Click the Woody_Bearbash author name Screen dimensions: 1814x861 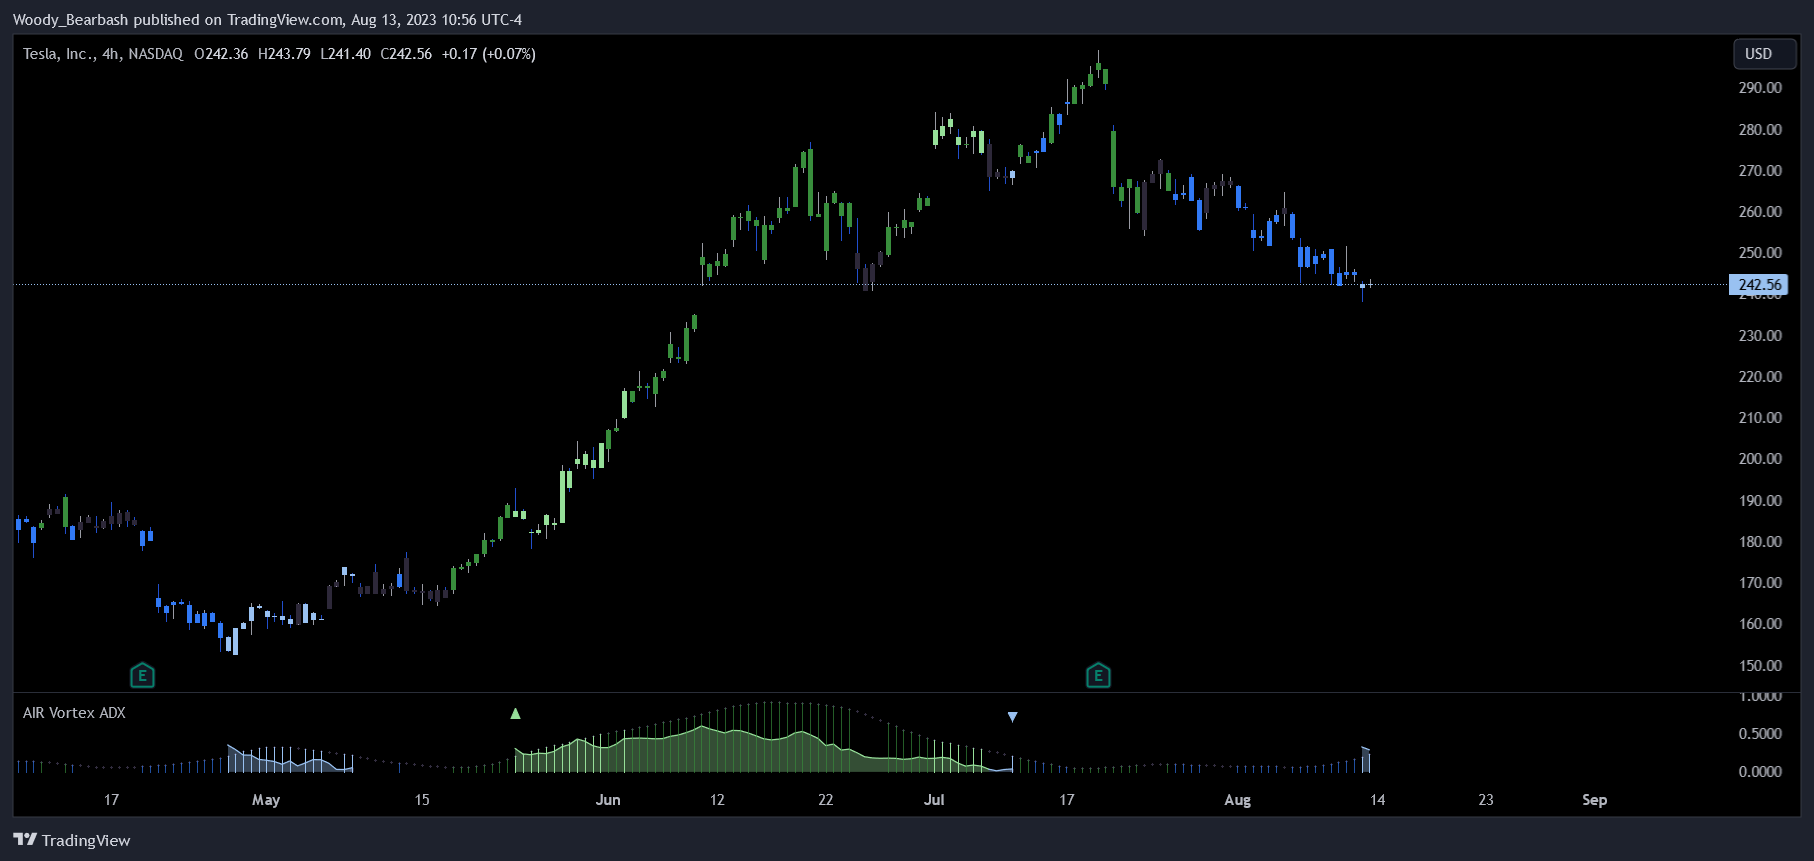point(71,20)
